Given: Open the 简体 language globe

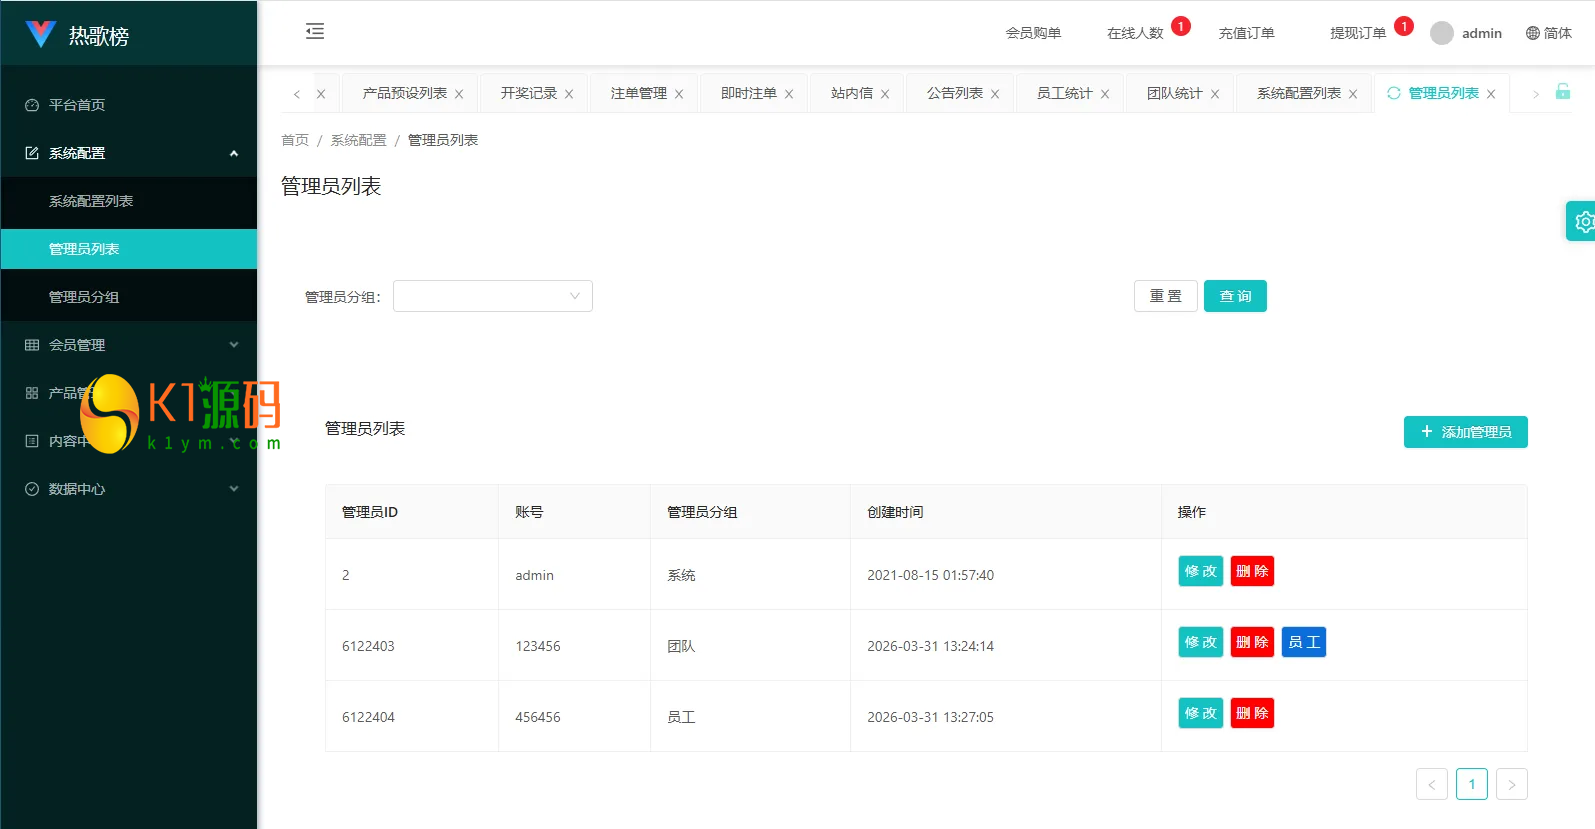Looking at the screenshot, I should pos(1533,33).
